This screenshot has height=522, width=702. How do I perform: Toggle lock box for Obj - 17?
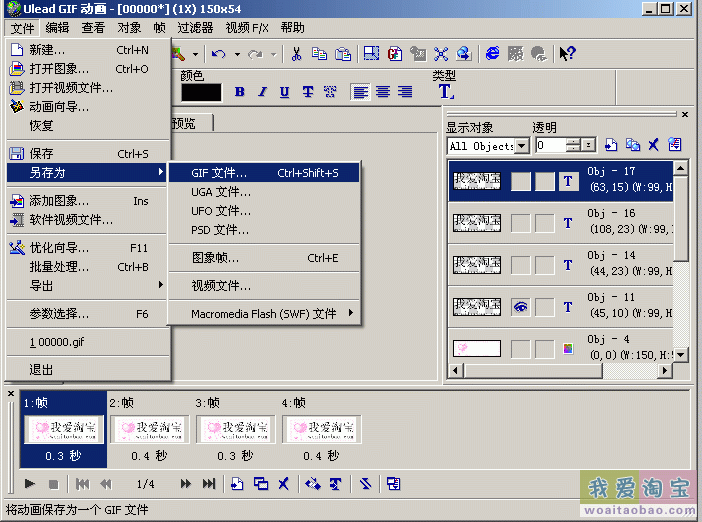coord(545,181)
